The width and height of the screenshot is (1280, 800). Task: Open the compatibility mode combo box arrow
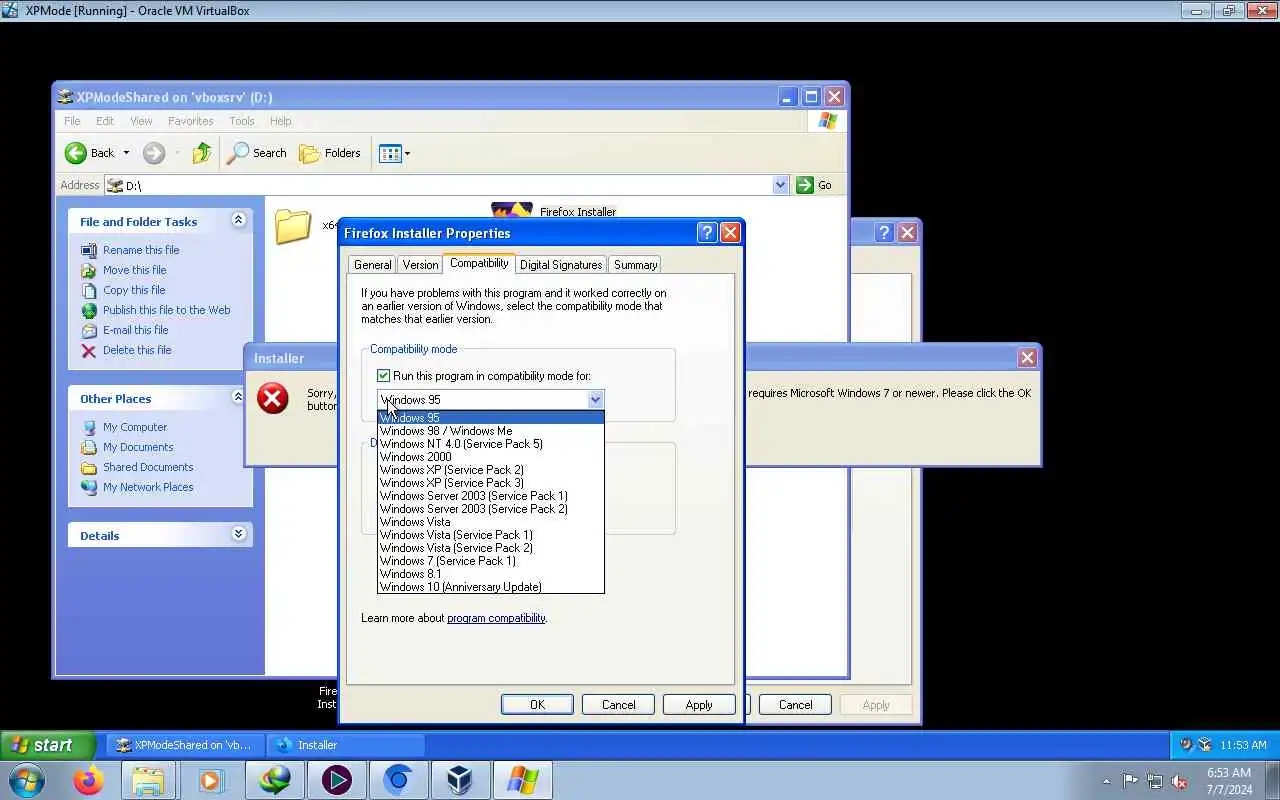click(595, 400)
